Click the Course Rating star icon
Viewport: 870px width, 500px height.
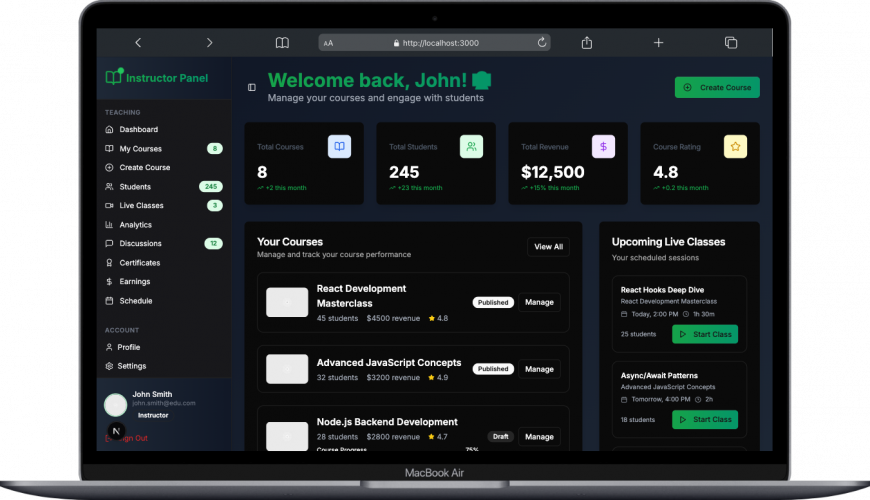point(735,147)
